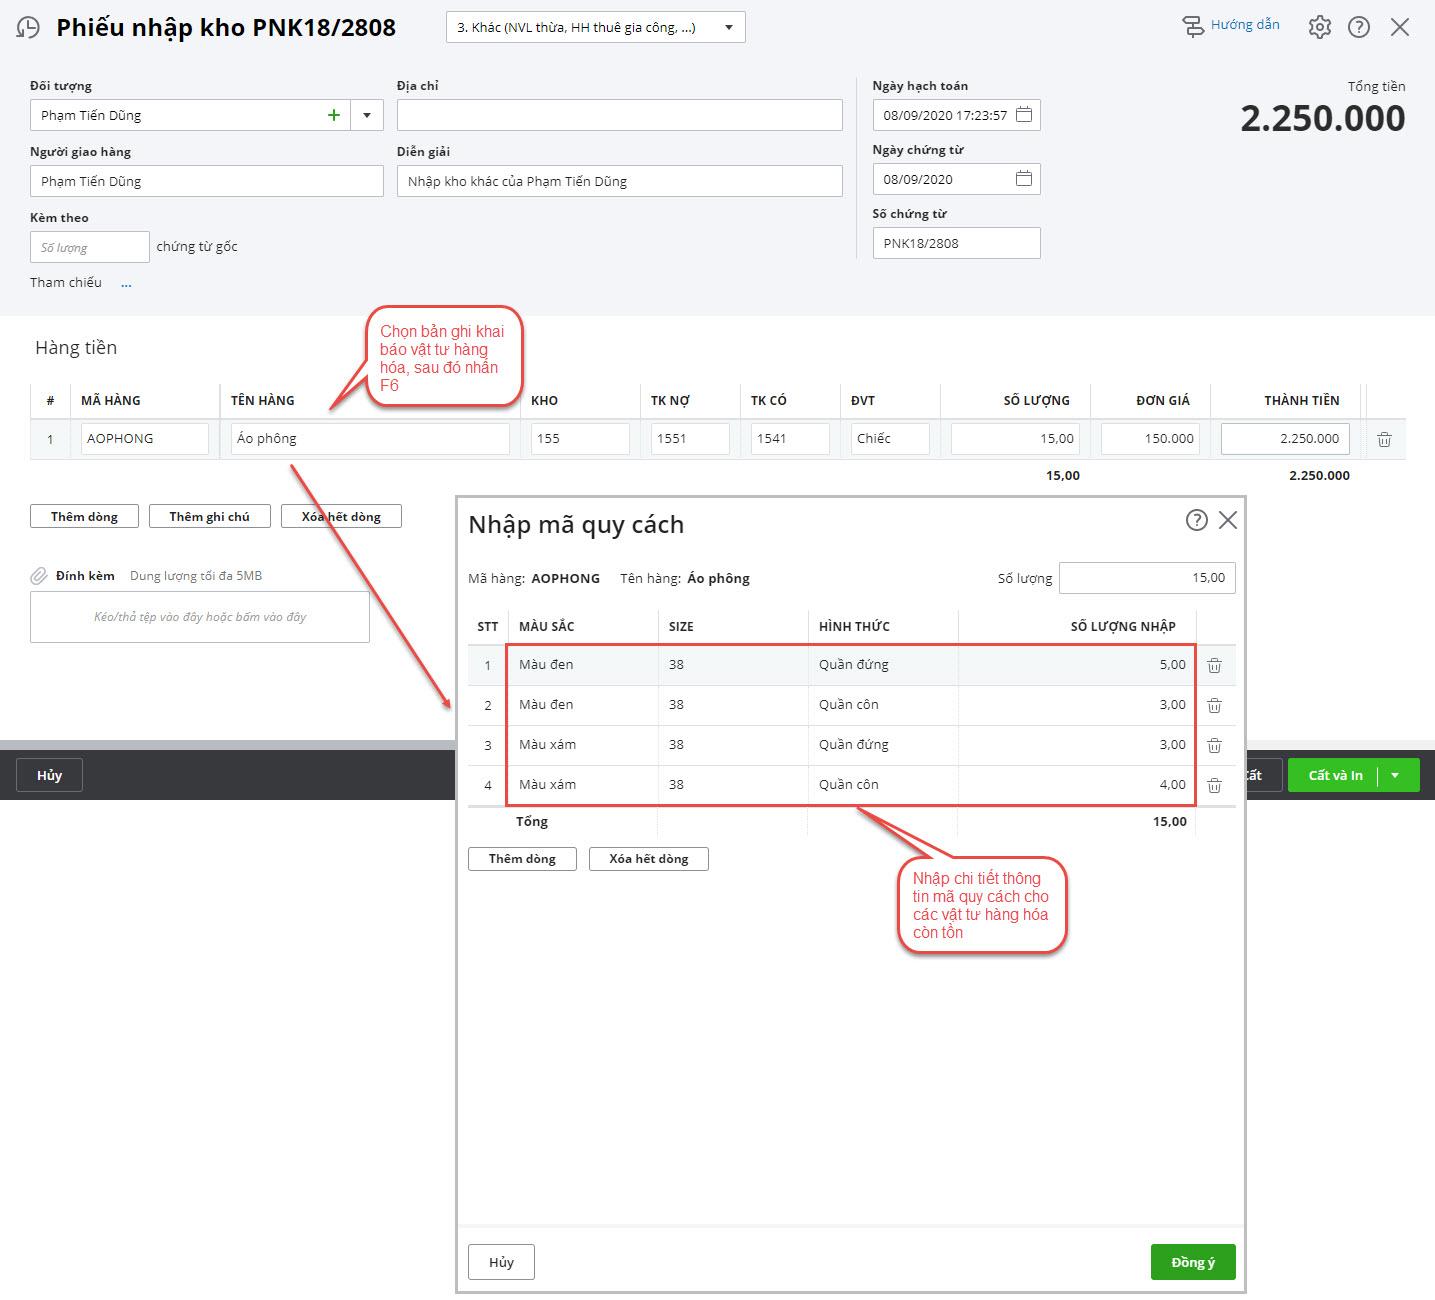The height and width of the screenshot is (1300, 1435).
Task: Expand the Cất và In dropdown arrow
Action: [x=1395, y=775]
